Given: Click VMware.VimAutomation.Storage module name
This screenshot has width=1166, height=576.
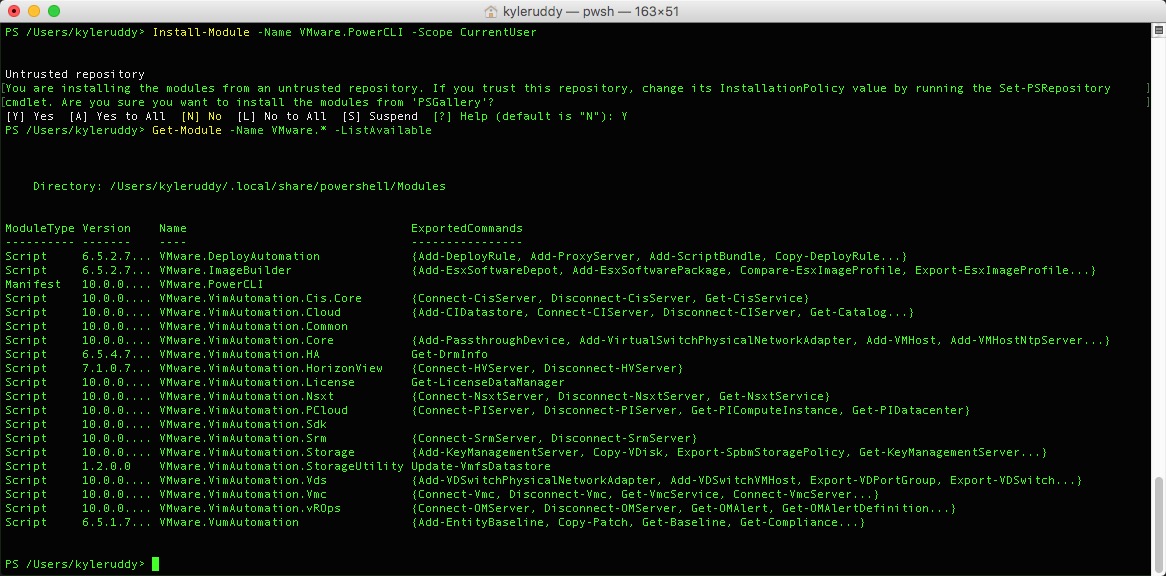Looking at the screenshot, I should point(257,452).
